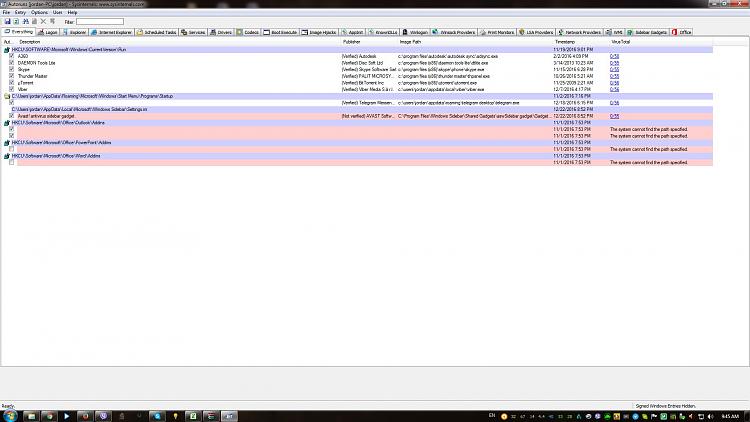Open VirusTotal result link for Avast gadget
750x422 pixels.
click(x=615, y=116)
